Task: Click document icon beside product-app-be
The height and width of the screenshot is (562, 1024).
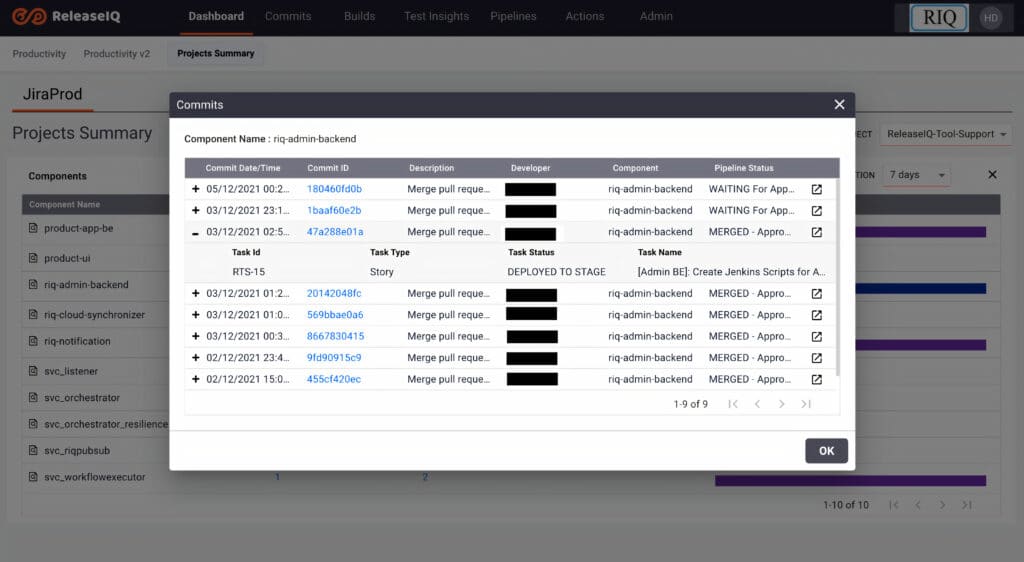Action: tap(33, 228)
